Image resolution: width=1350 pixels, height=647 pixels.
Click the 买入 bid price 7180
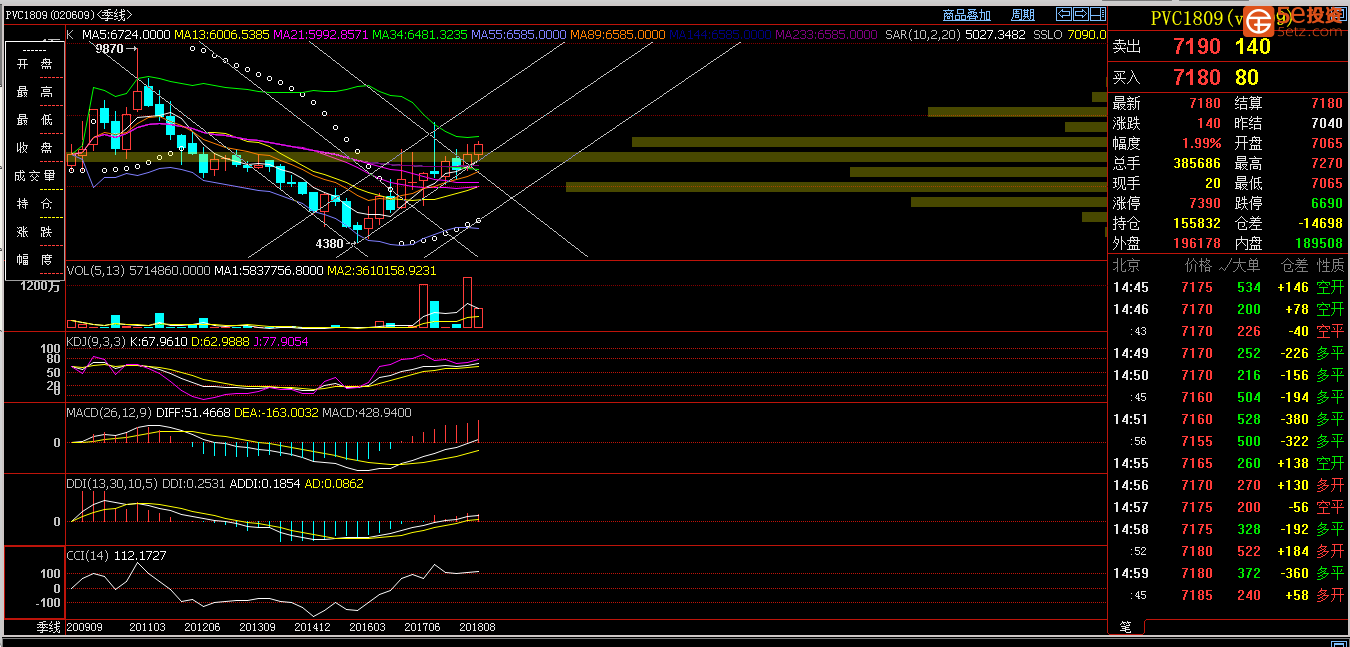coord(1196,77)
